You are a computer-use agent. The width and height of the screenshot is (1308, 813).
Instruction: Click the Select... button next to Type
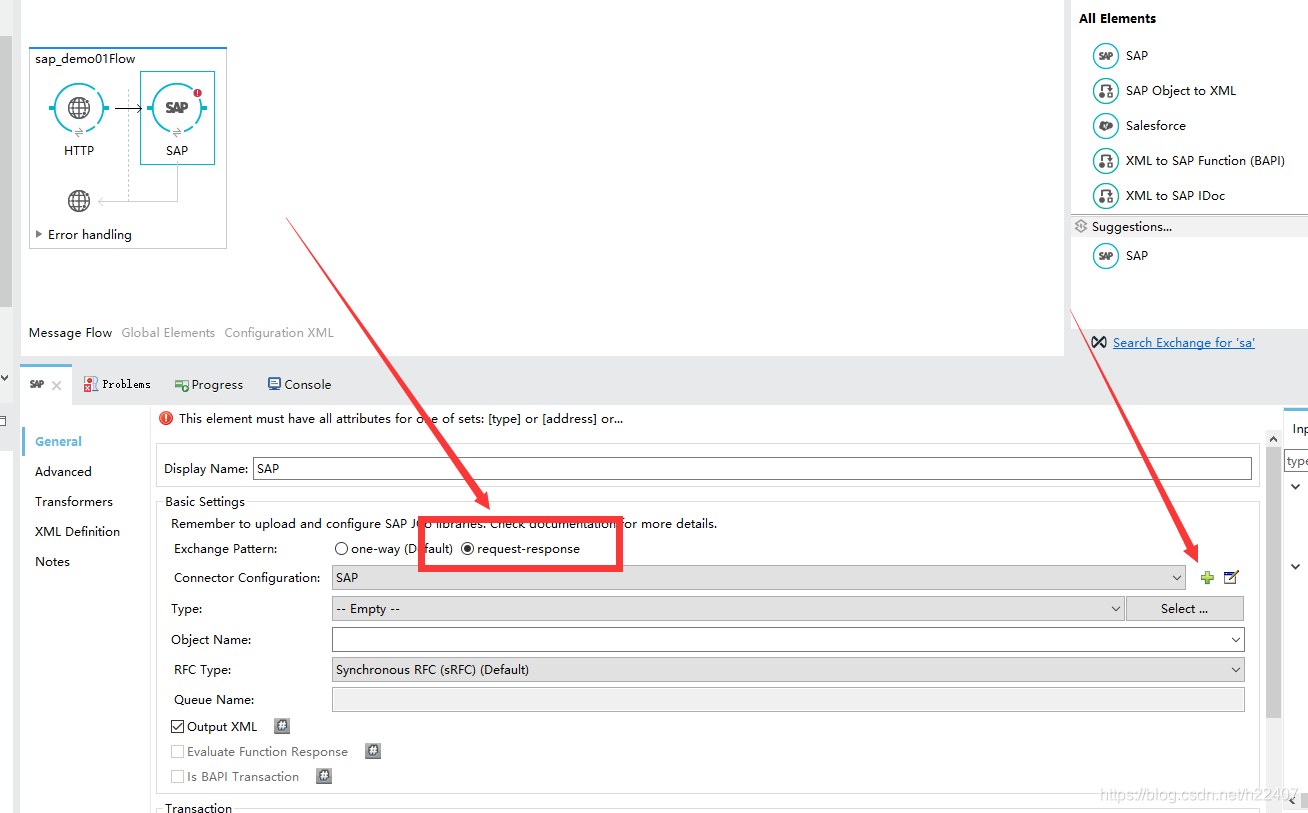[1185, 609]
